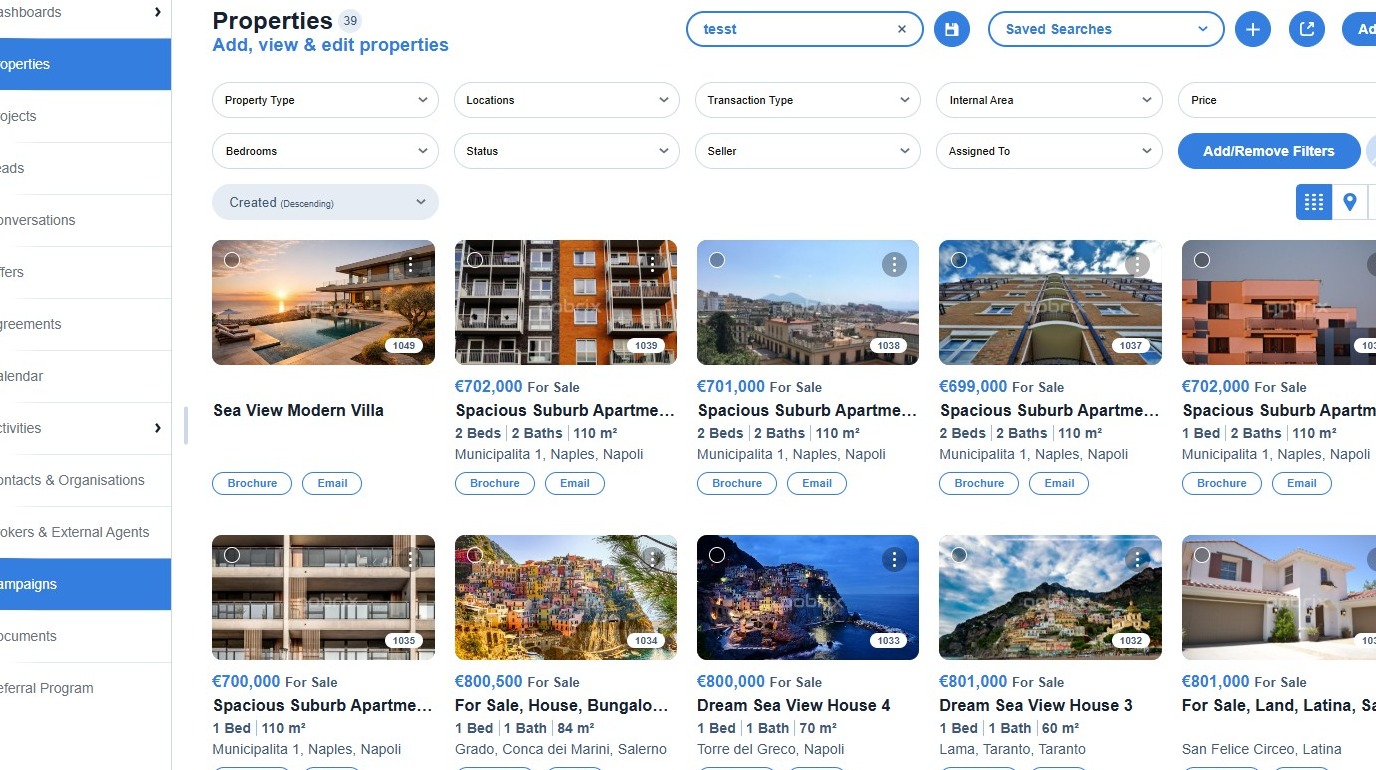This screenshot has height=770, width=1376.
Task: Select property 1035 with its circle checkbox
Action: [232, 555]
